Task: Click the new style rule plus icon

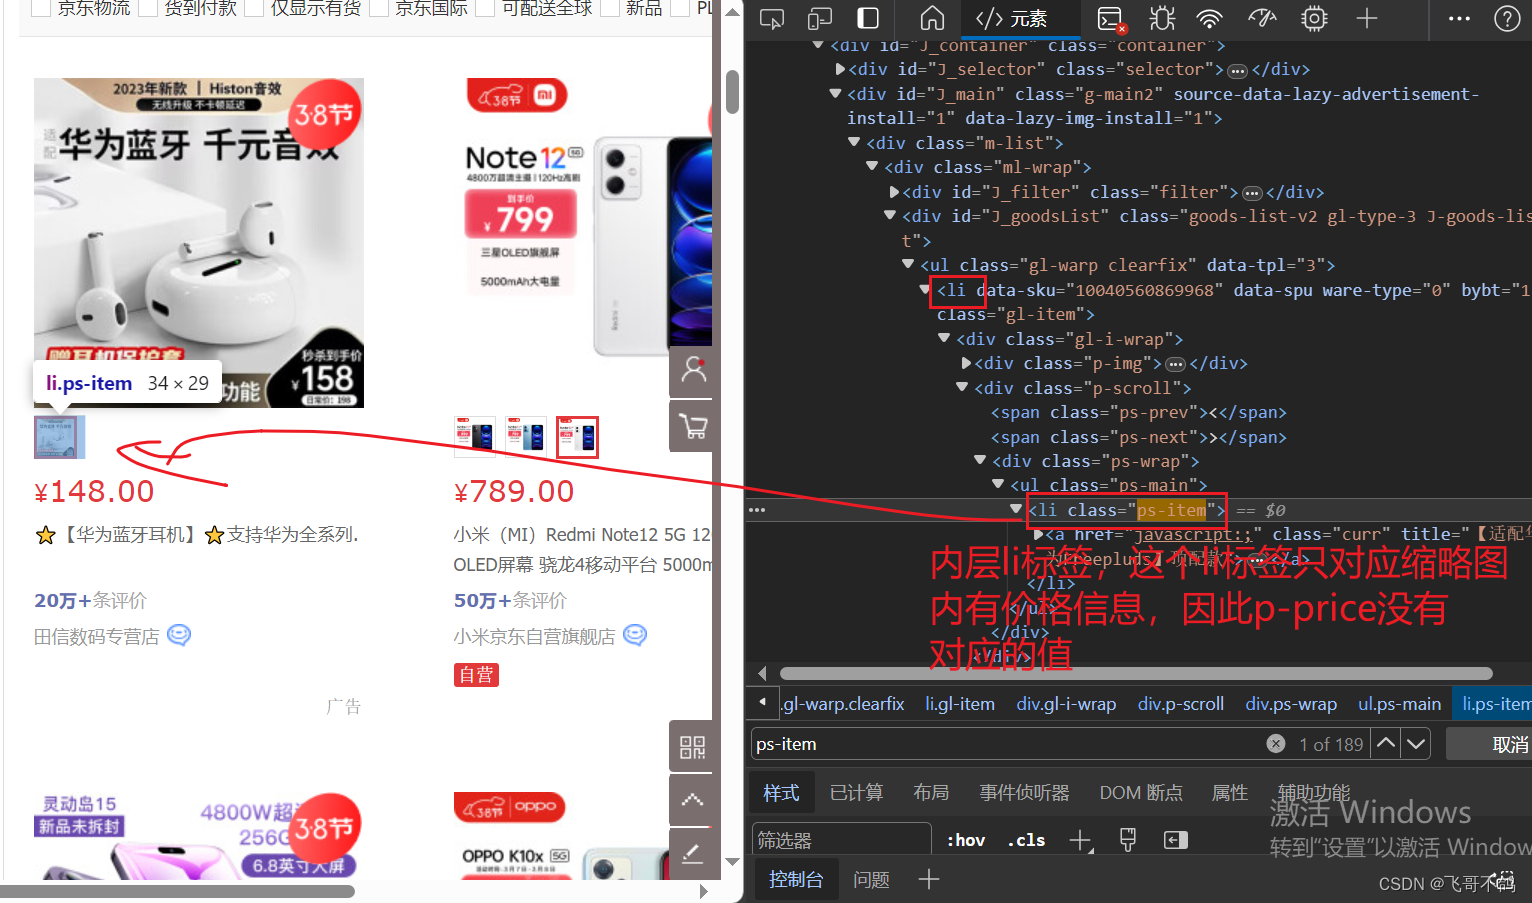Action: click(1080, 840)
